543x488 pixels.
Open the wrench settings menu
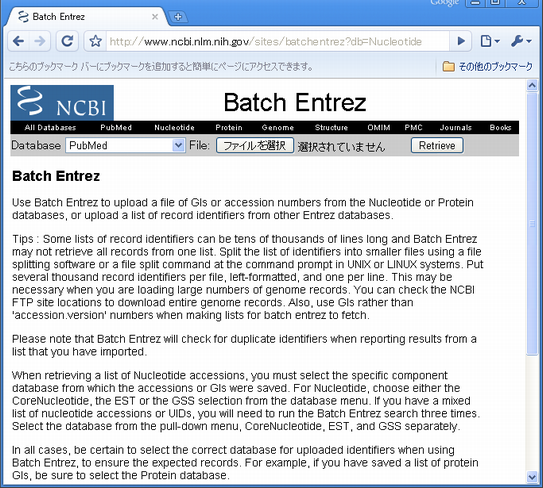pyautogui.click(x=521, y=42)
